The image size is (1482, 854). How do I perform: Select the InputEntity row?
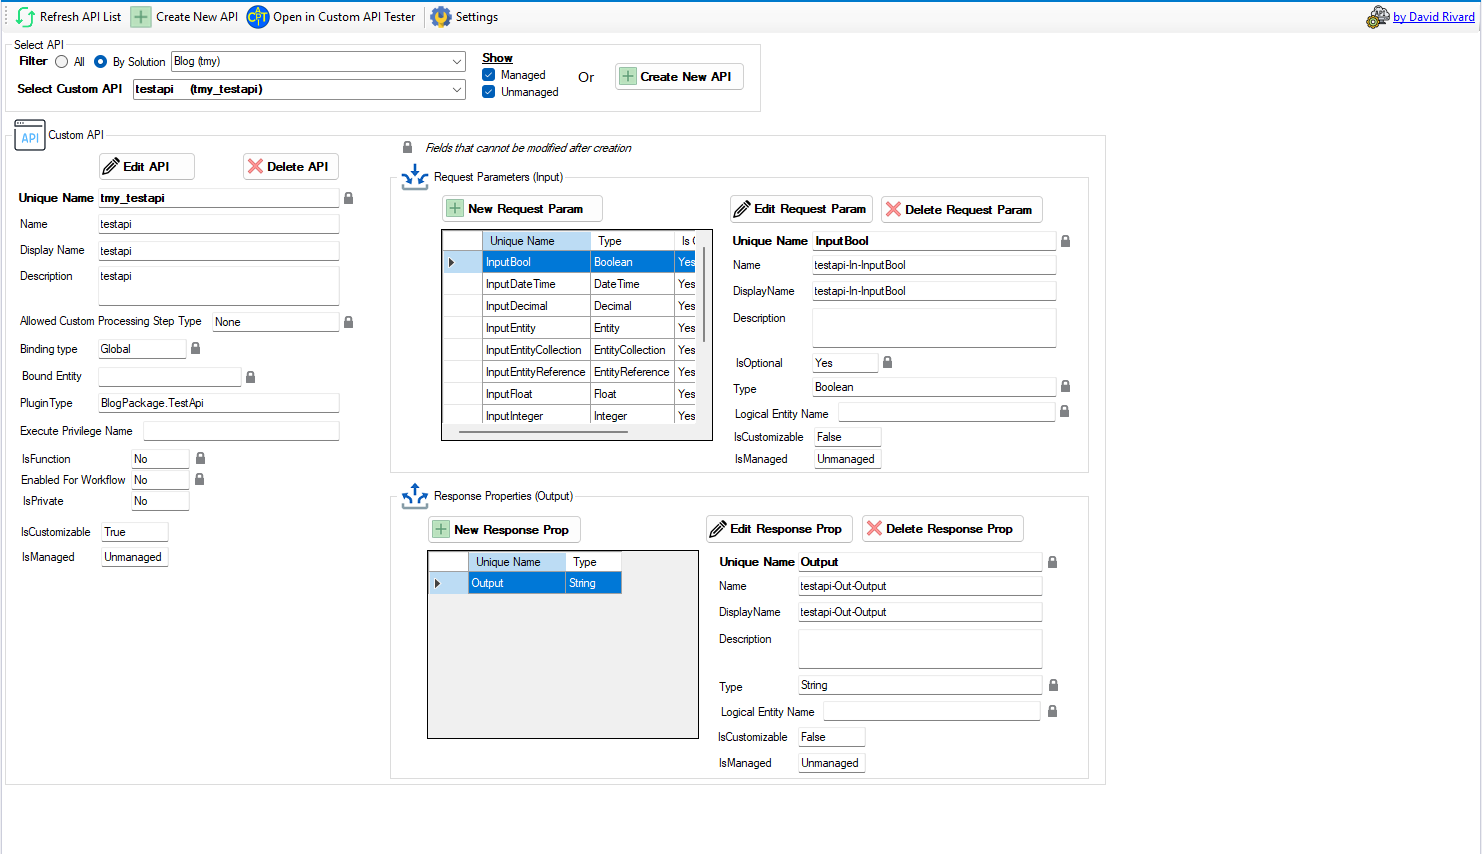tap(569, 328)
